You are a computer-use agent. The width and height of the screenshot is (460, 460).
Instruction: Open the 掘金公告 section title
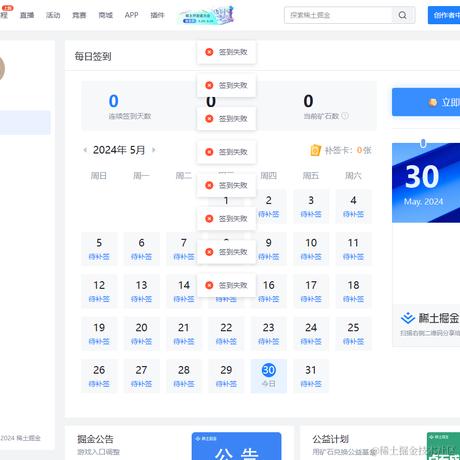[x=95, y=439]
